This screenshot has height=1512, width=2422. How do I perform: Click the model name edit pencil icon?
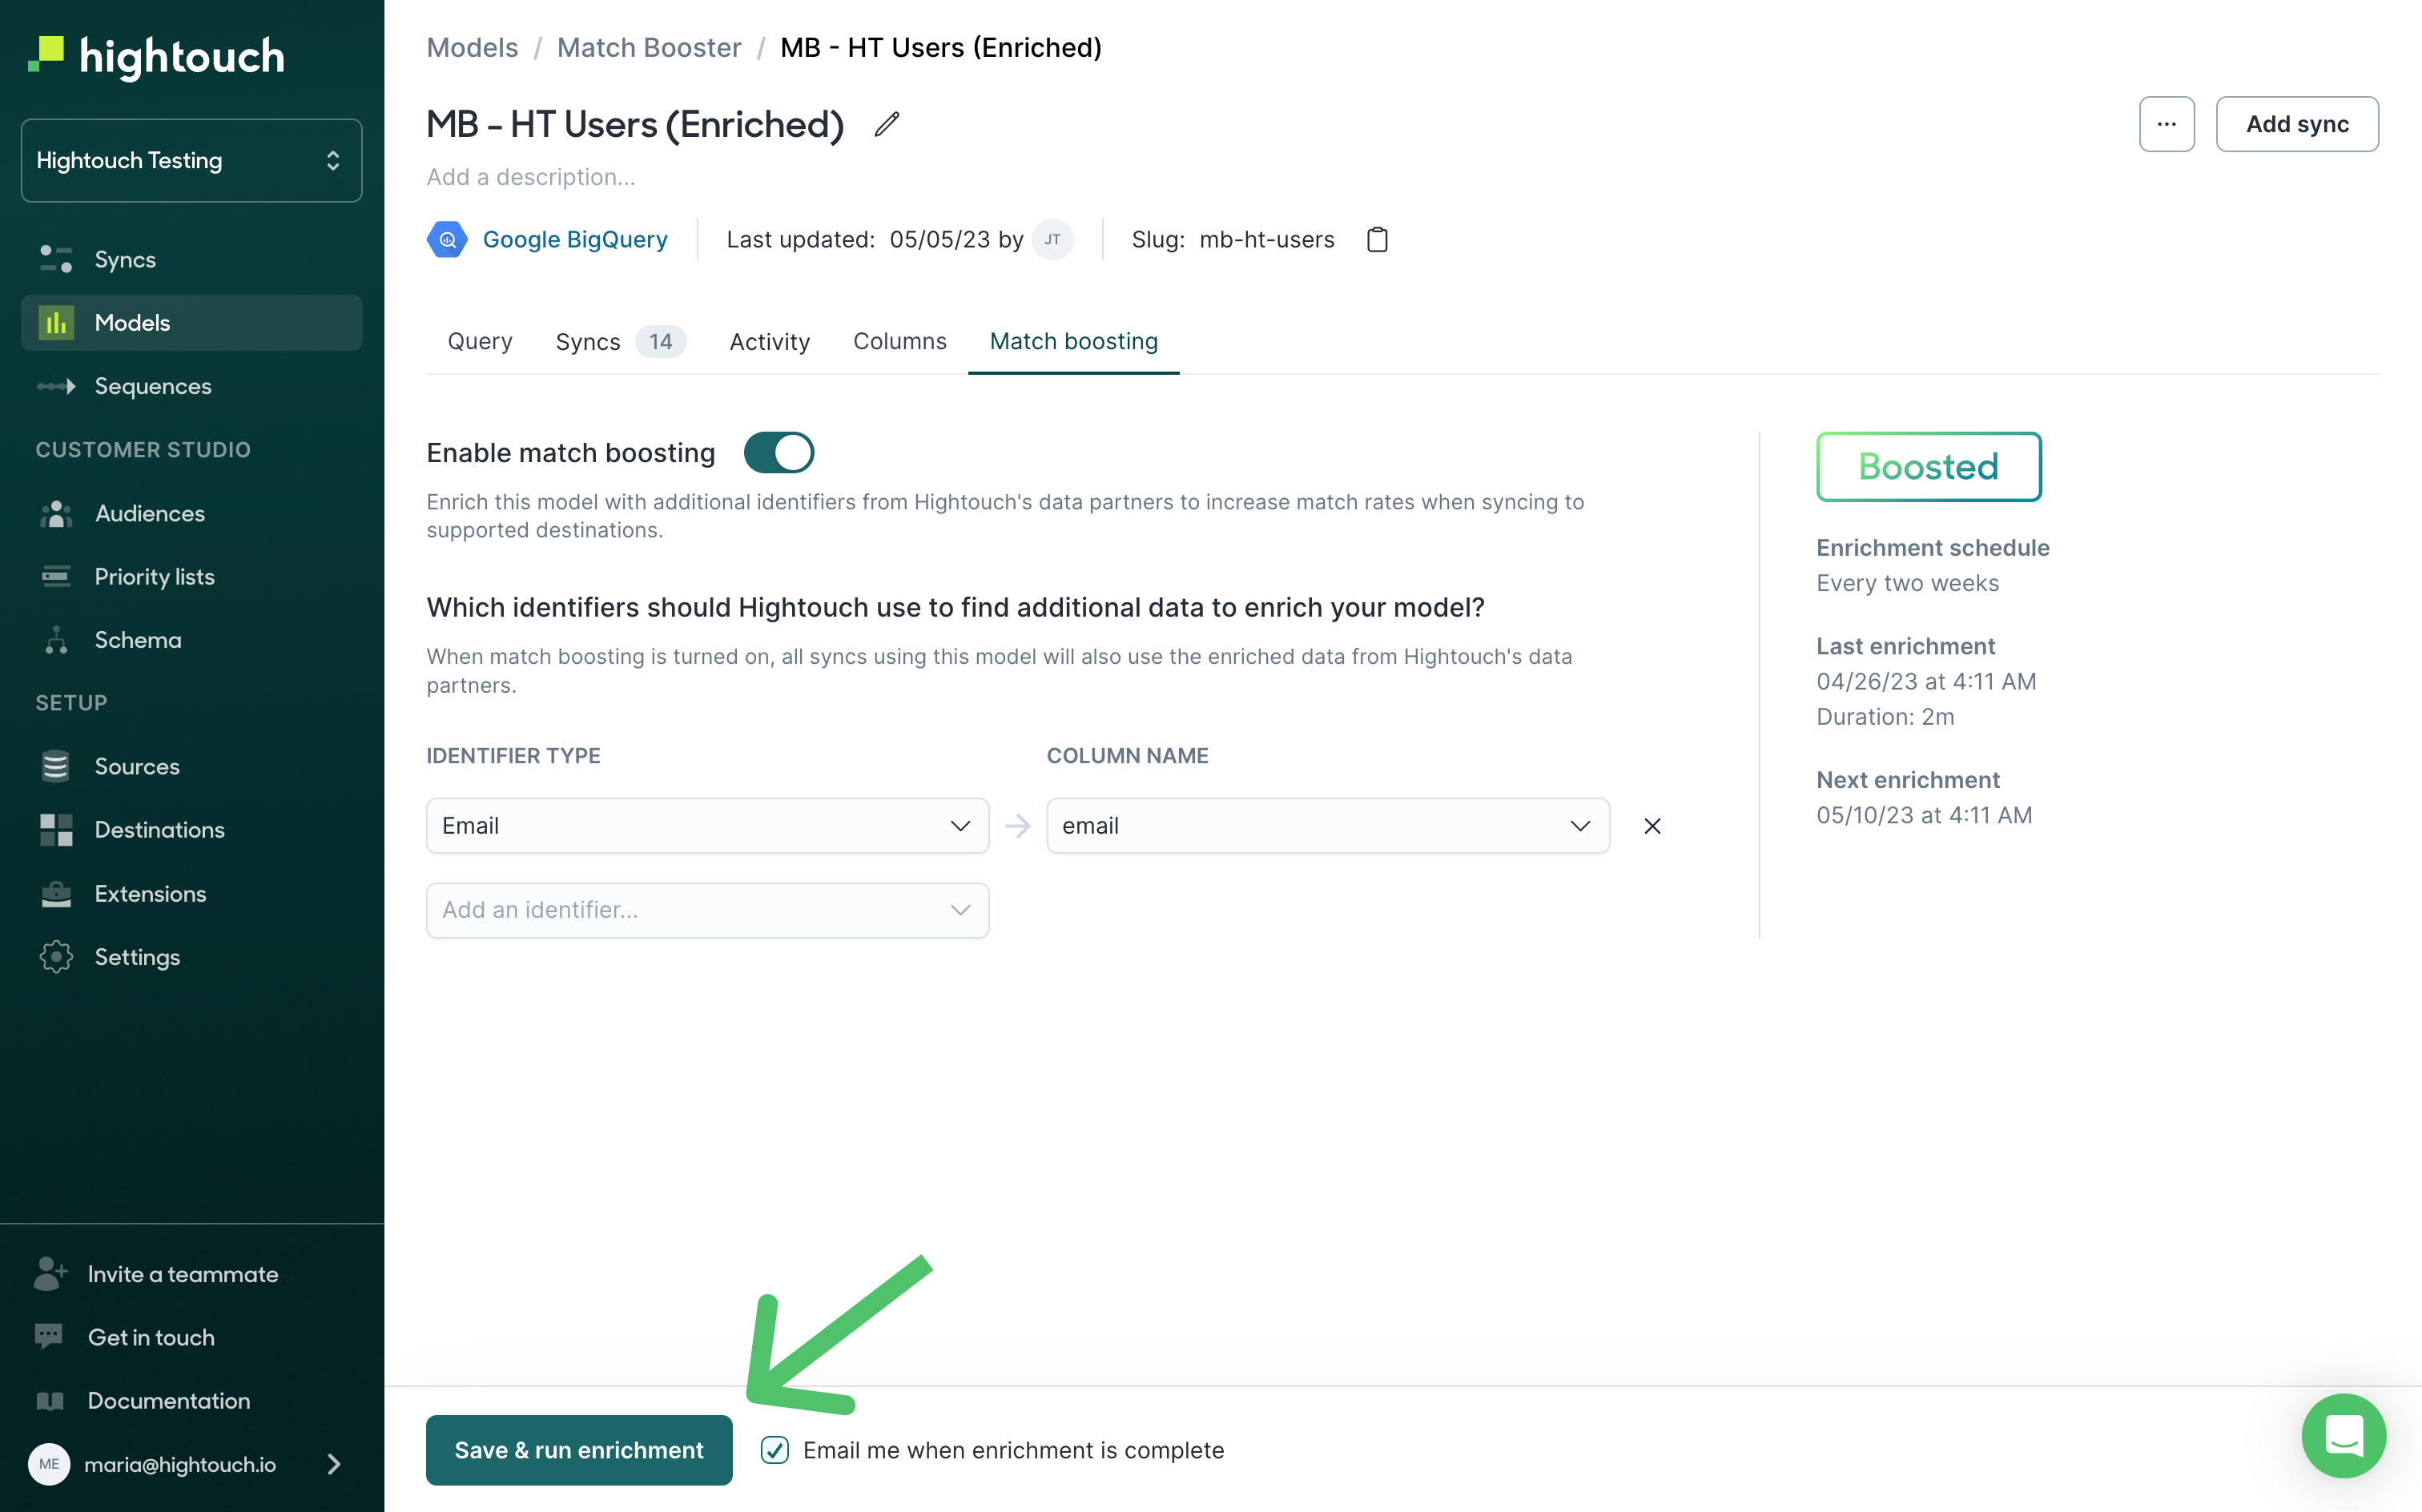click(x=888, y=123)
